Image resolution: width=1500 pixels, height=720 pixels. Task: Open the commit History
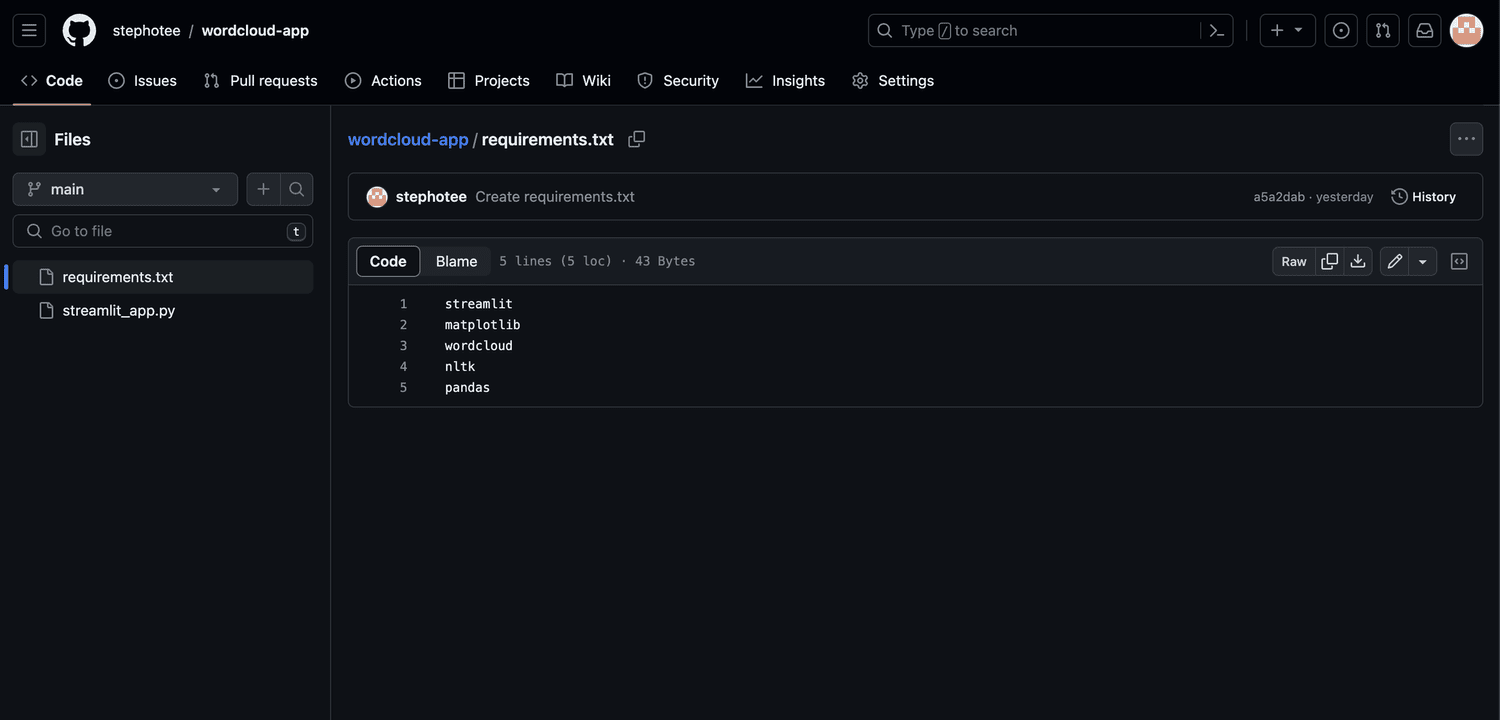1424,196
